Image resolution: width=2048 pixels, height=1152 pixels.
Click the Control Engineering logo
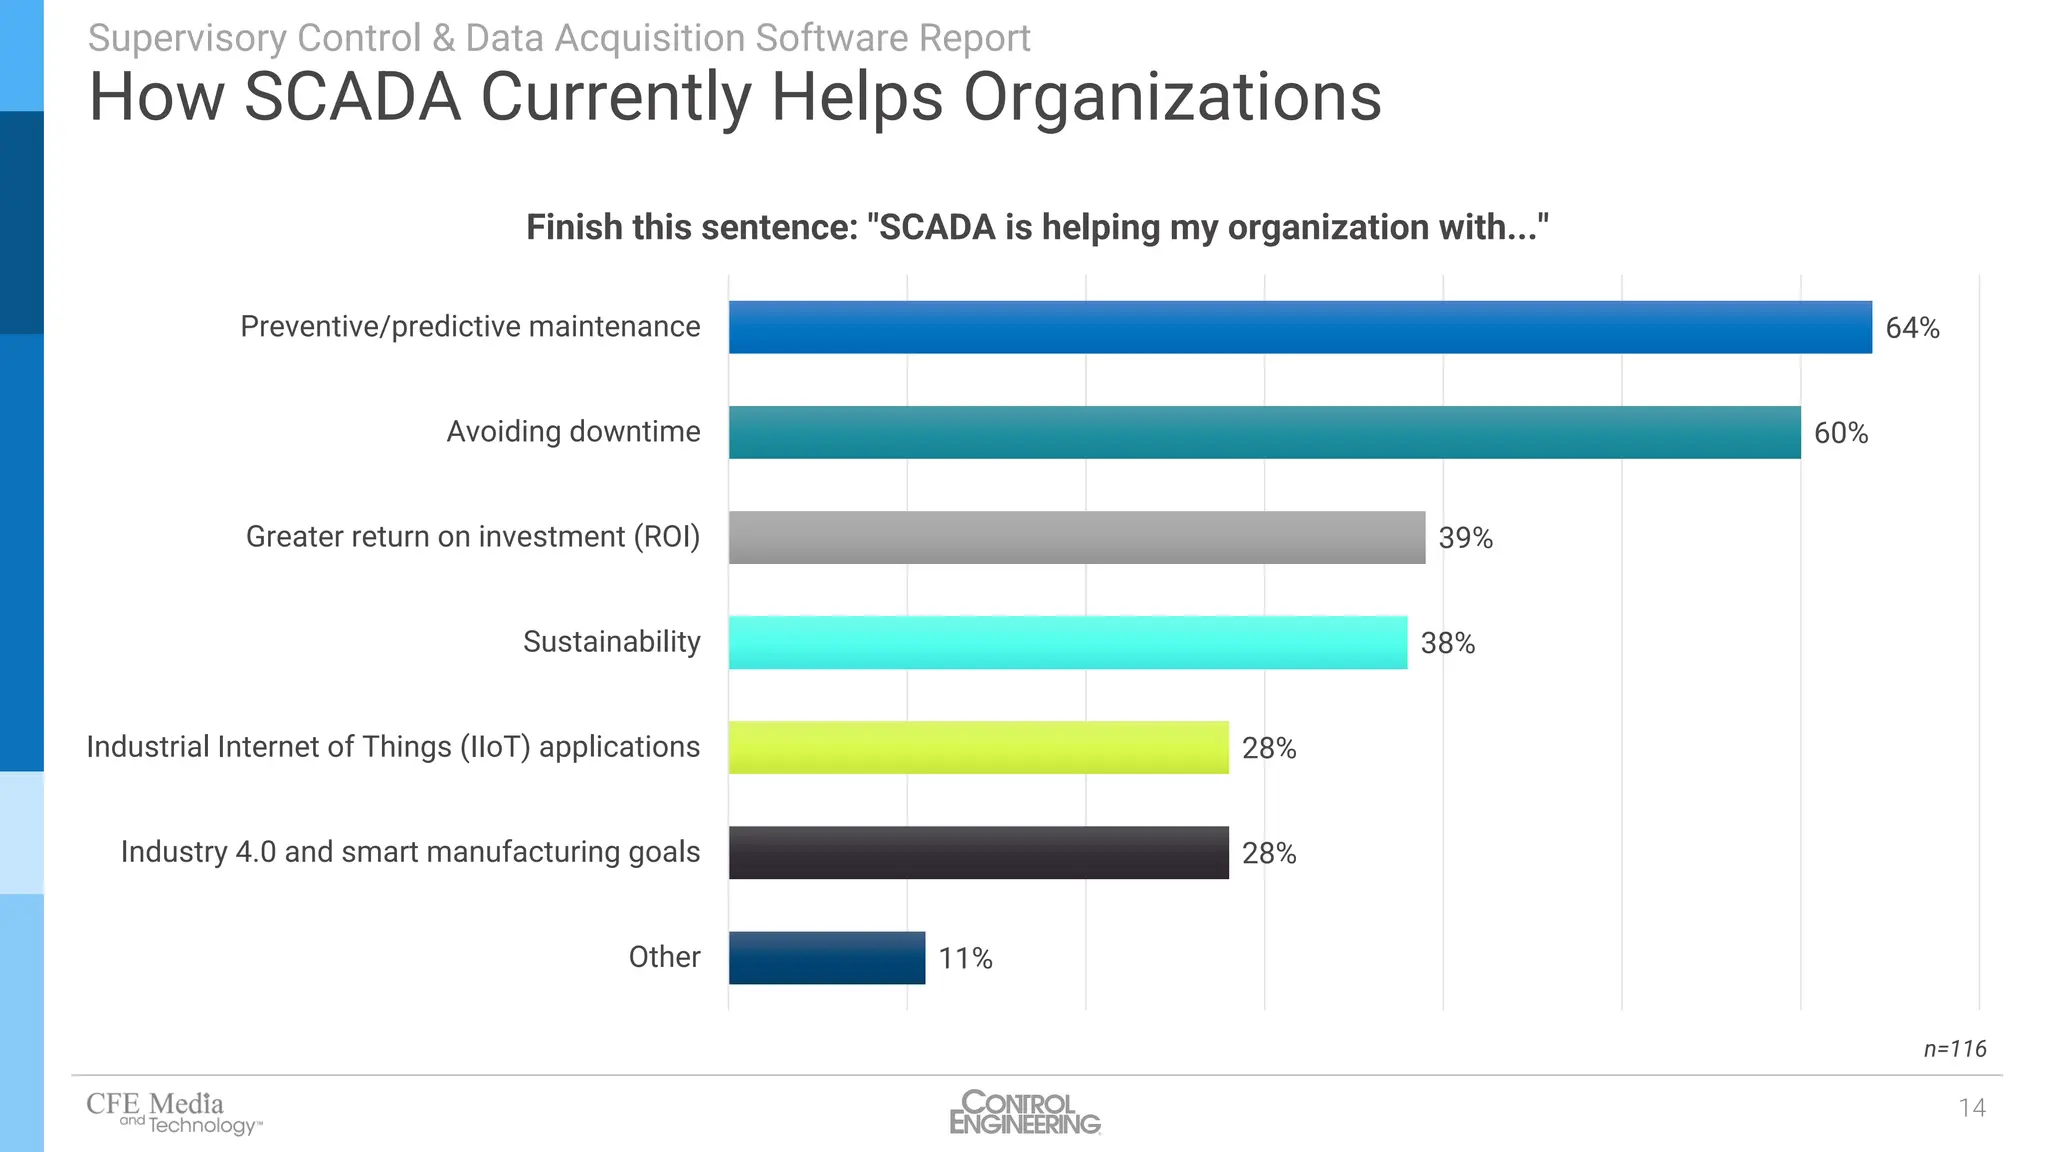click(1024, 1112)
